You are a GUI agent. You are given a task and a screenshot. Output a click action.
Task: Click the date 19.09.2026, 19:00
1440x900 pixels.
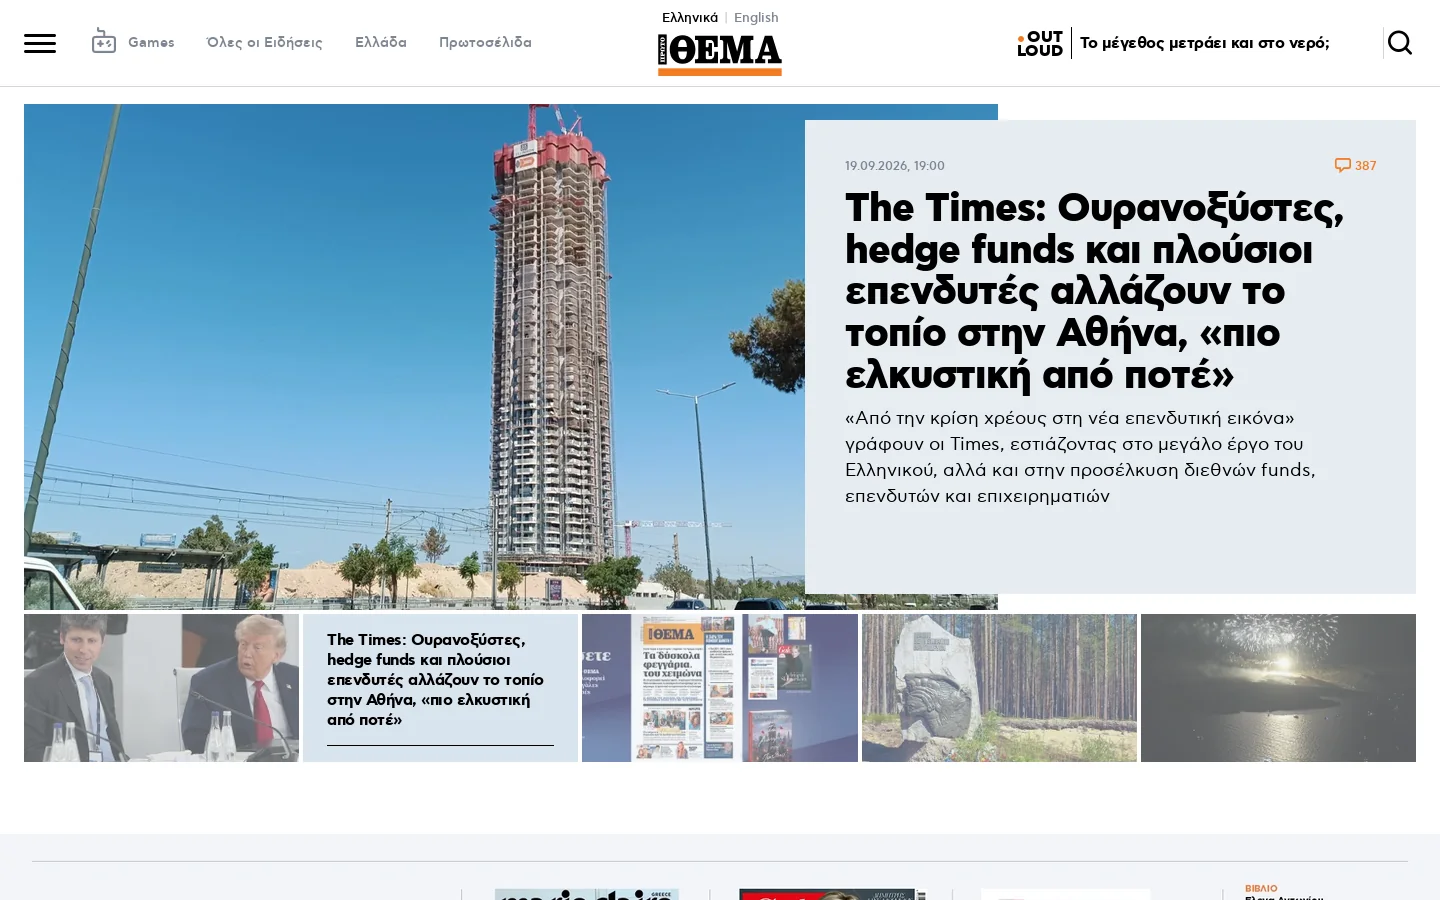[x=895, y=166]
